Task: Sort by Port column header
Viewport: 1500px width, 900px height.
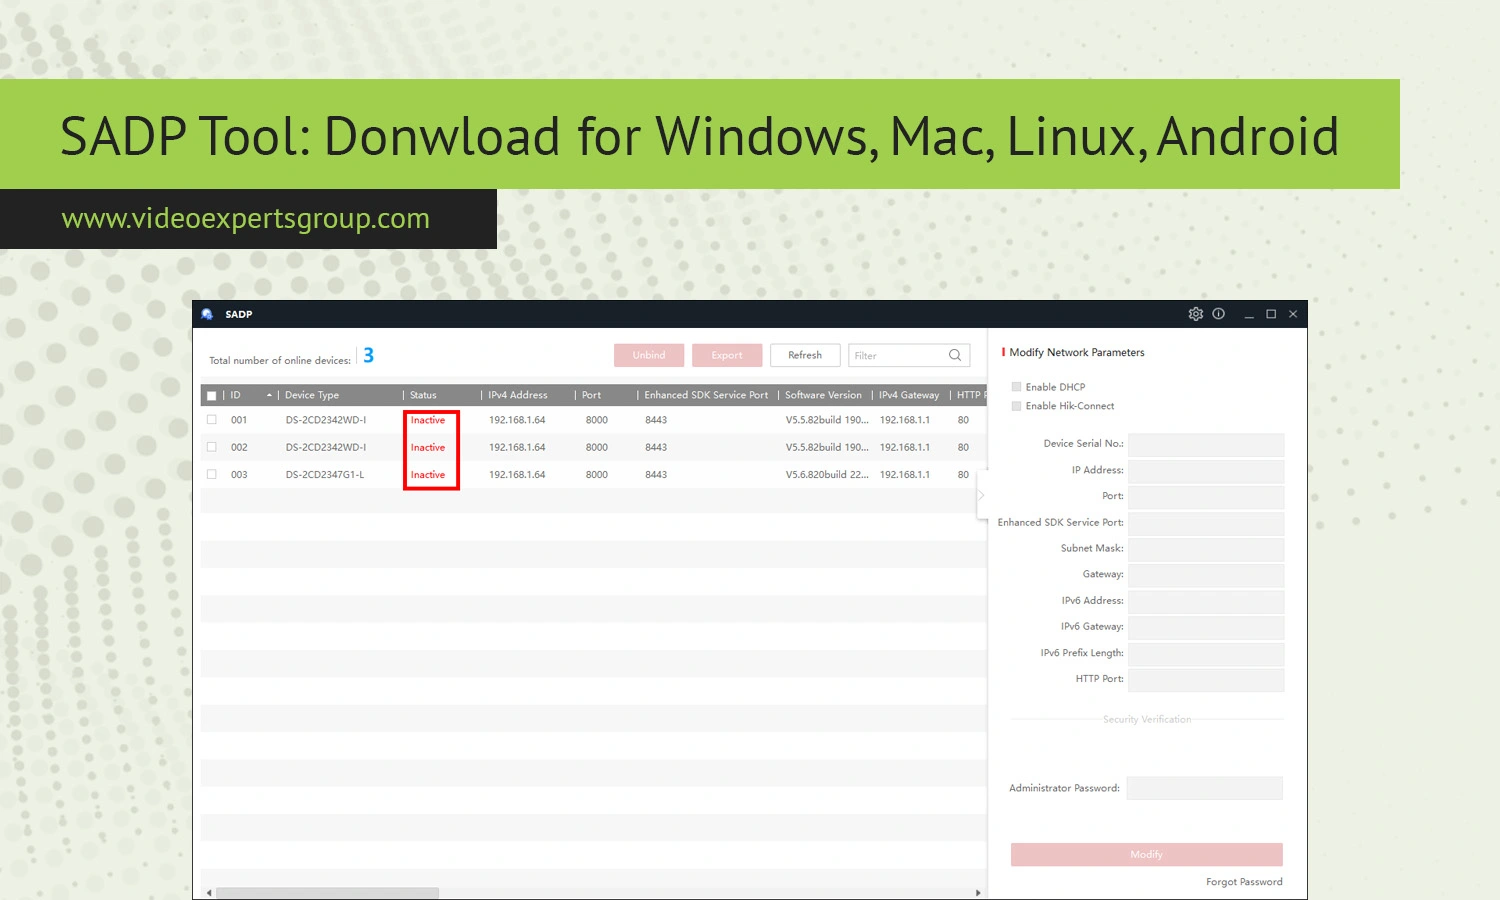Action: (591, 395)
